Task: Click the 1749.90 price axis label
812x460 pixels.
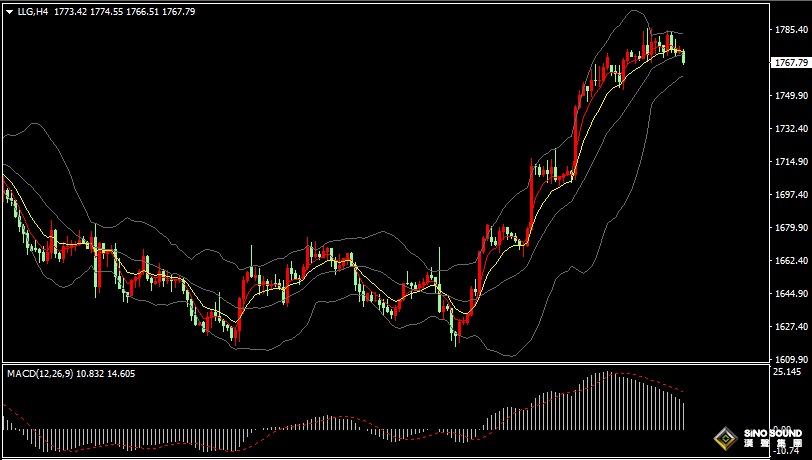Action: 791,96
